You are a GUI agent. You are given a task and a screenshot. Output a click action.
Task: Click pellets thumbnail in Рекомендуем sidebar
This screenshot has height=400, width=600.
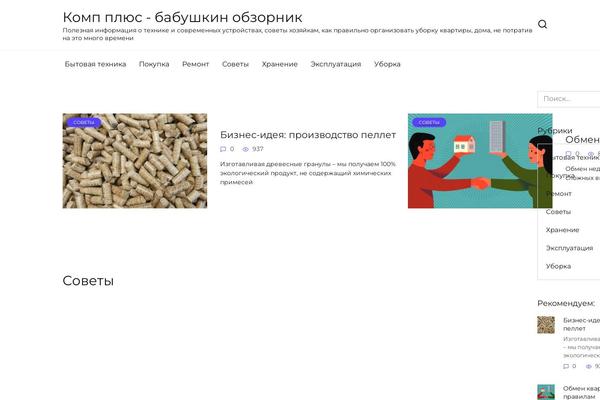click(546, 325)
